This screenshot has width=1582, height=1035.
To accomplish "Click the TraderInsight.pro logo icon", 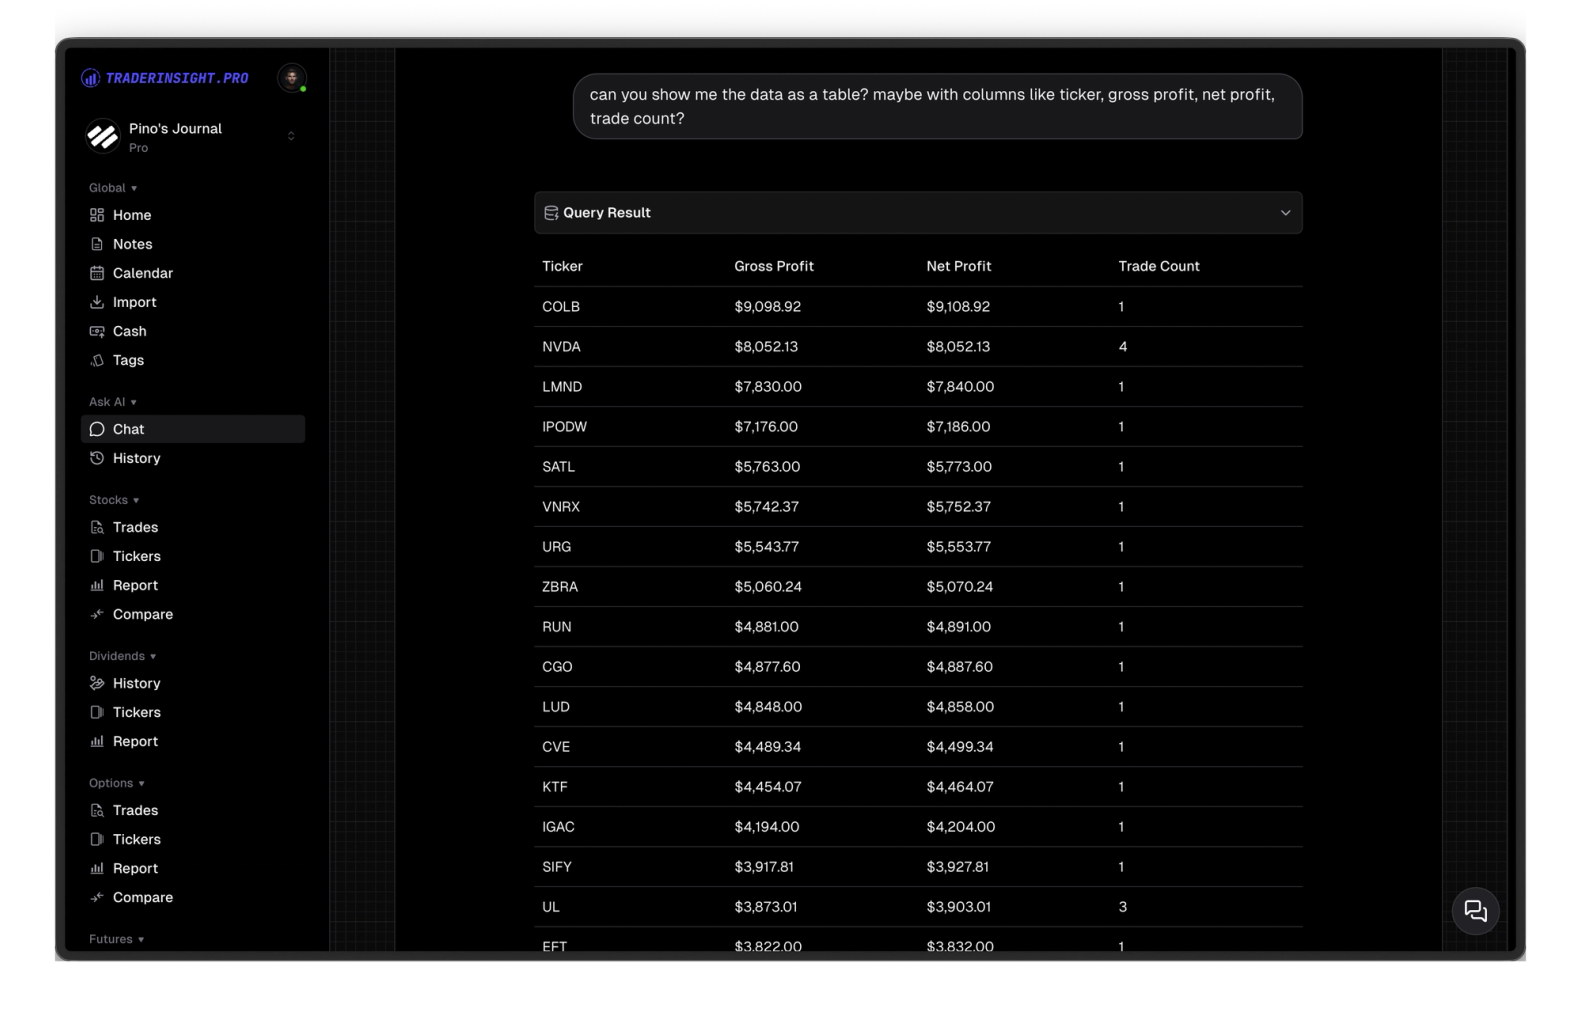I will [90, 78].
